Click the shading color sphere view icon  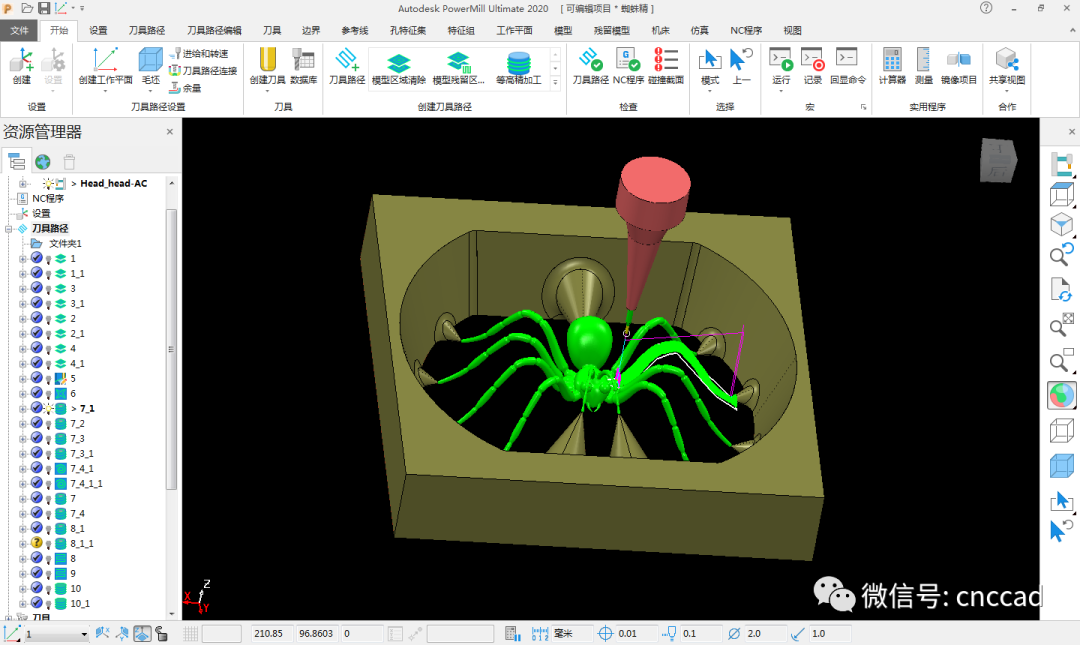pyautogui.click(x=1060, y=396)
